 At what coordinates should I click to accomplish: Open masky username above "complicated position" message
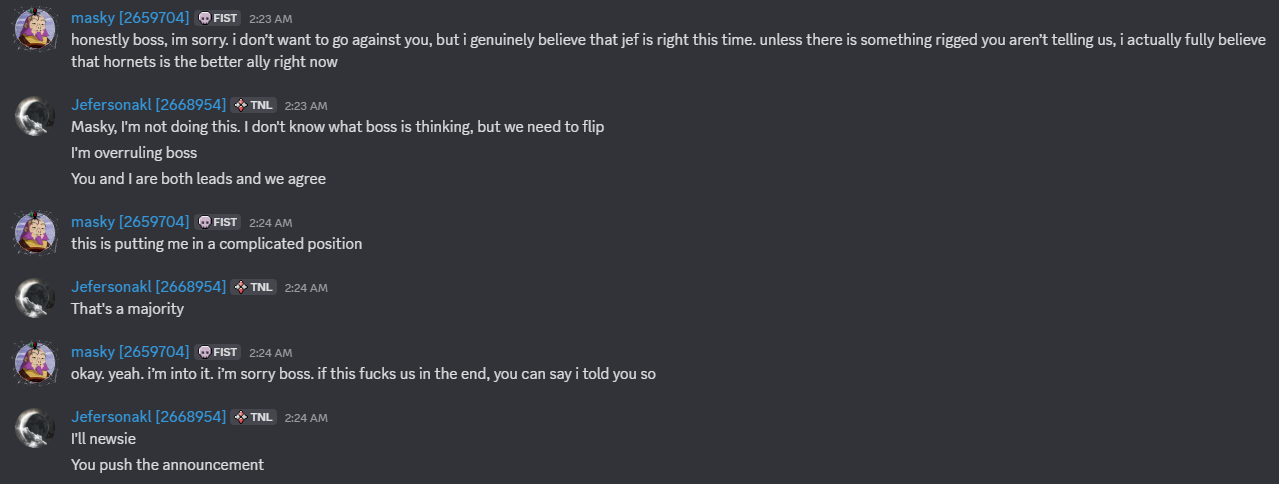[x=130, y=221]
